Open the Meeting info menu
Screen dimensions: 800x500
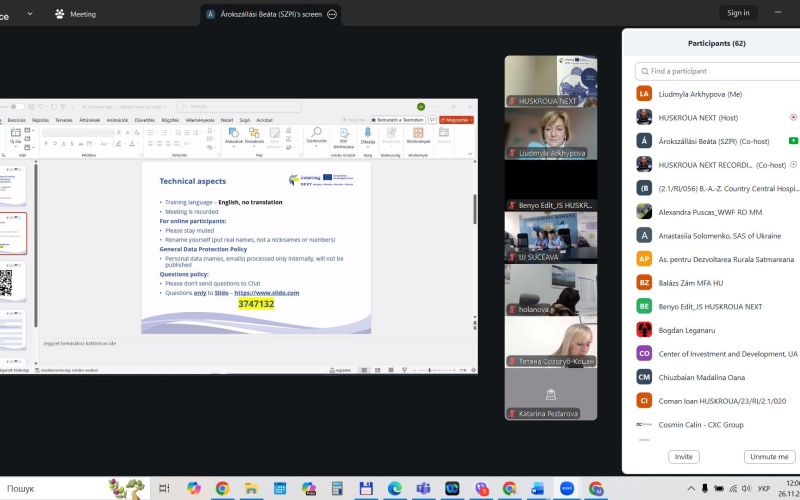pos(76,14)
